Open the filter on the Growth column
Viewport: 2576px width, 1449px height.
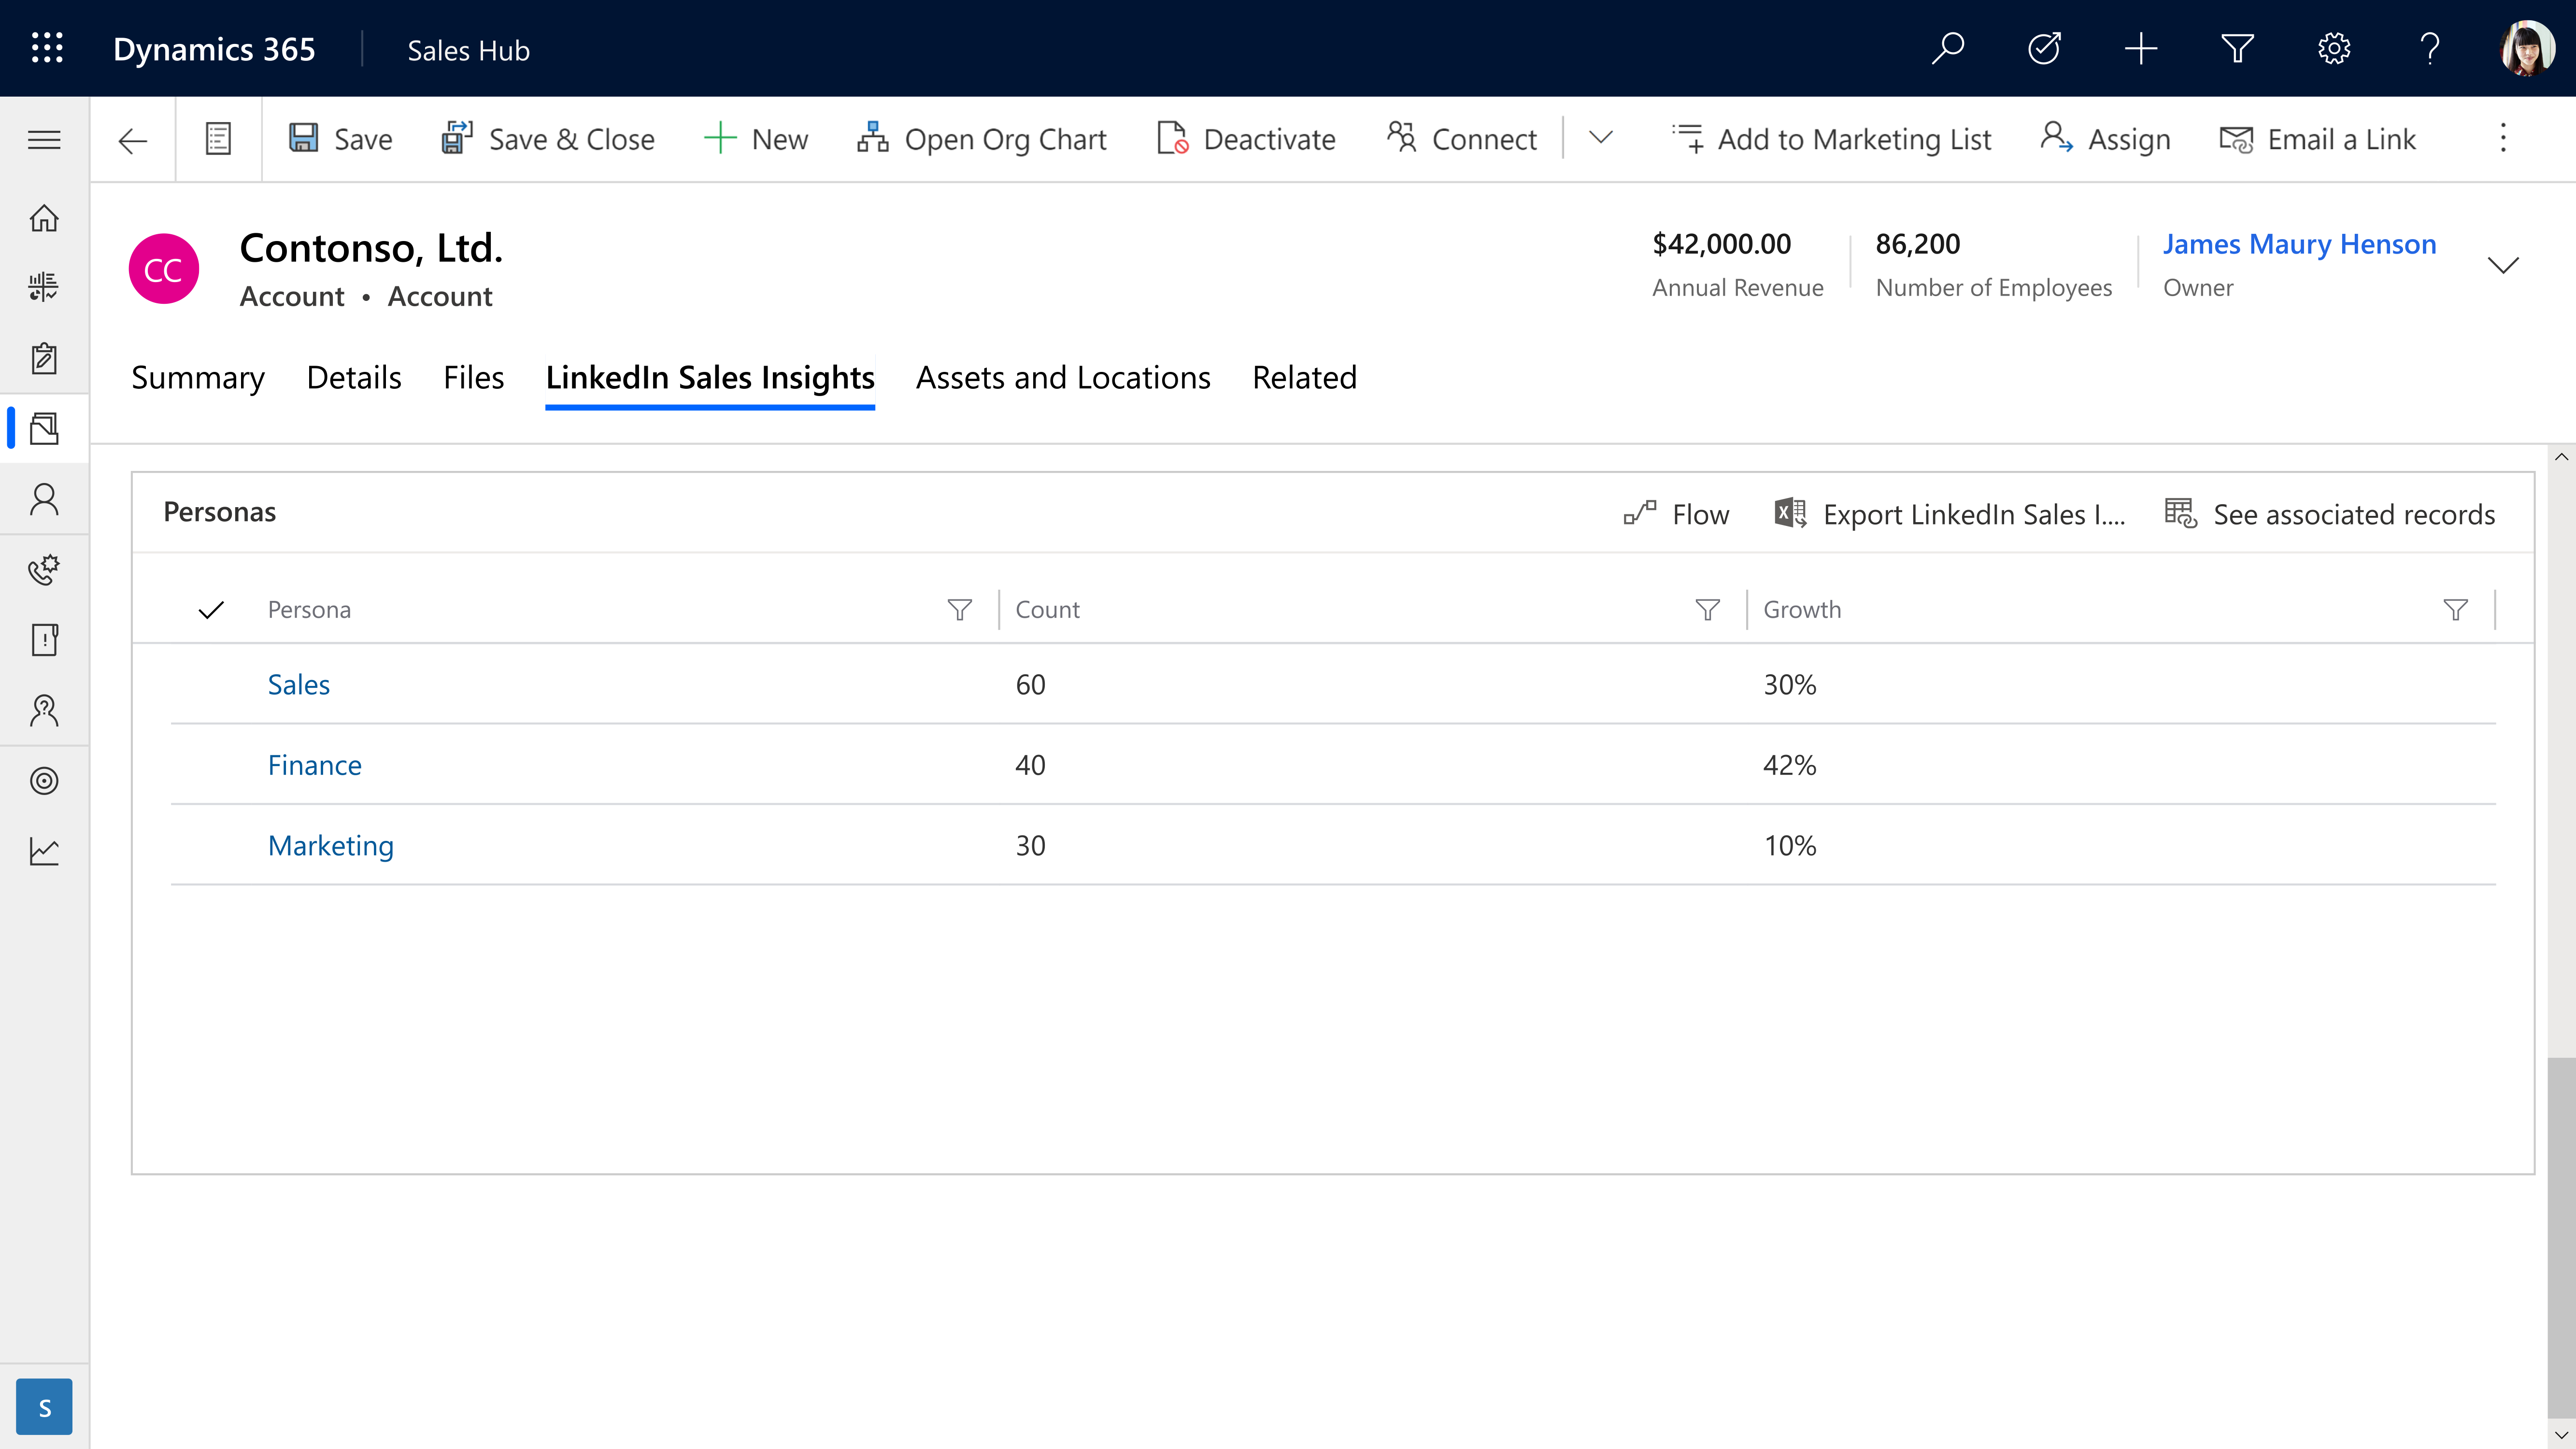[2457, 609]
